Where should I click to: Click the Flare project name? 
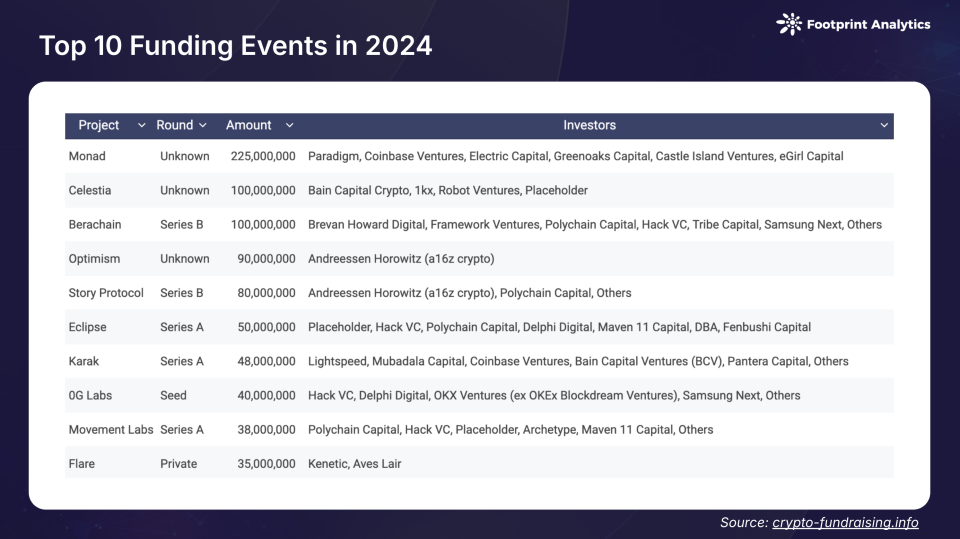83,464
